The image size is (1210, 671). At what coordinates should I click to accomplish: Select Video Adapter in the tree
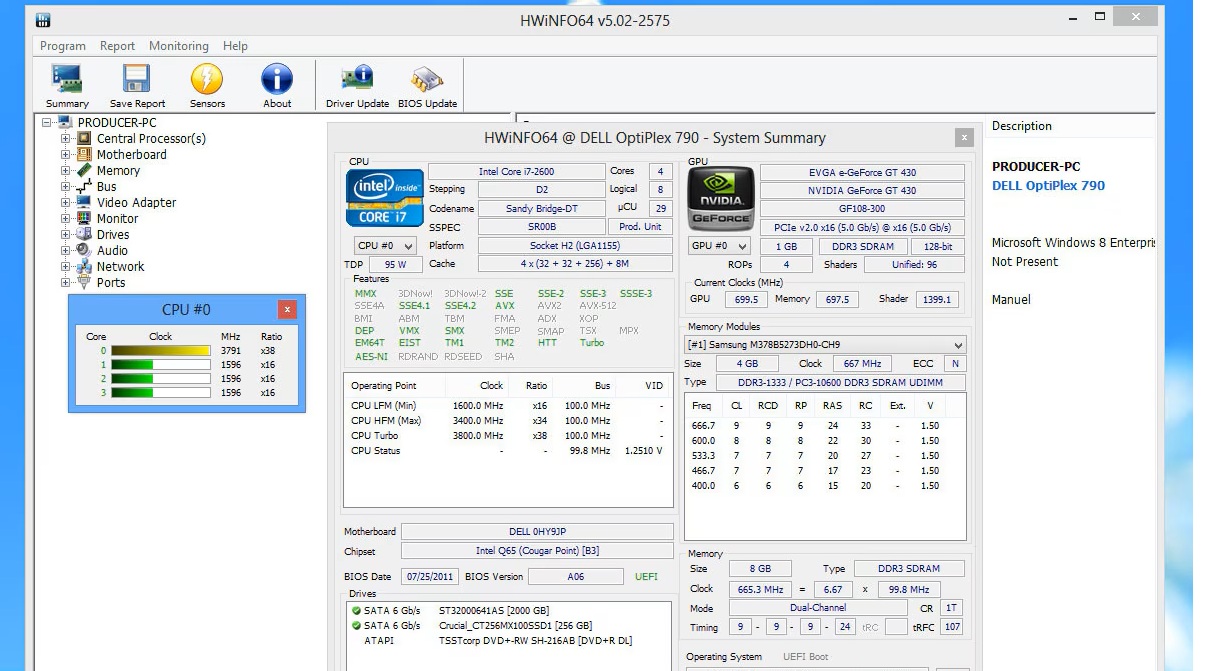[136, 203]
